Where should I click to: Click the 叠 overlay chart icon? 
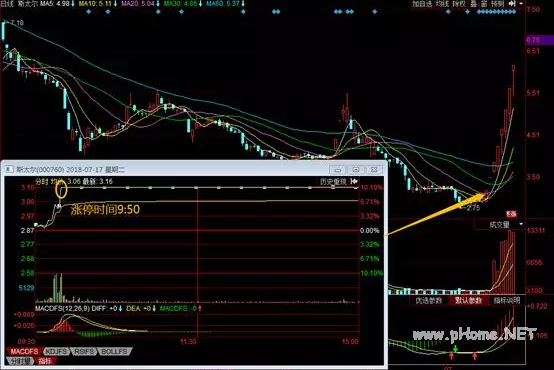click(474, 4)
